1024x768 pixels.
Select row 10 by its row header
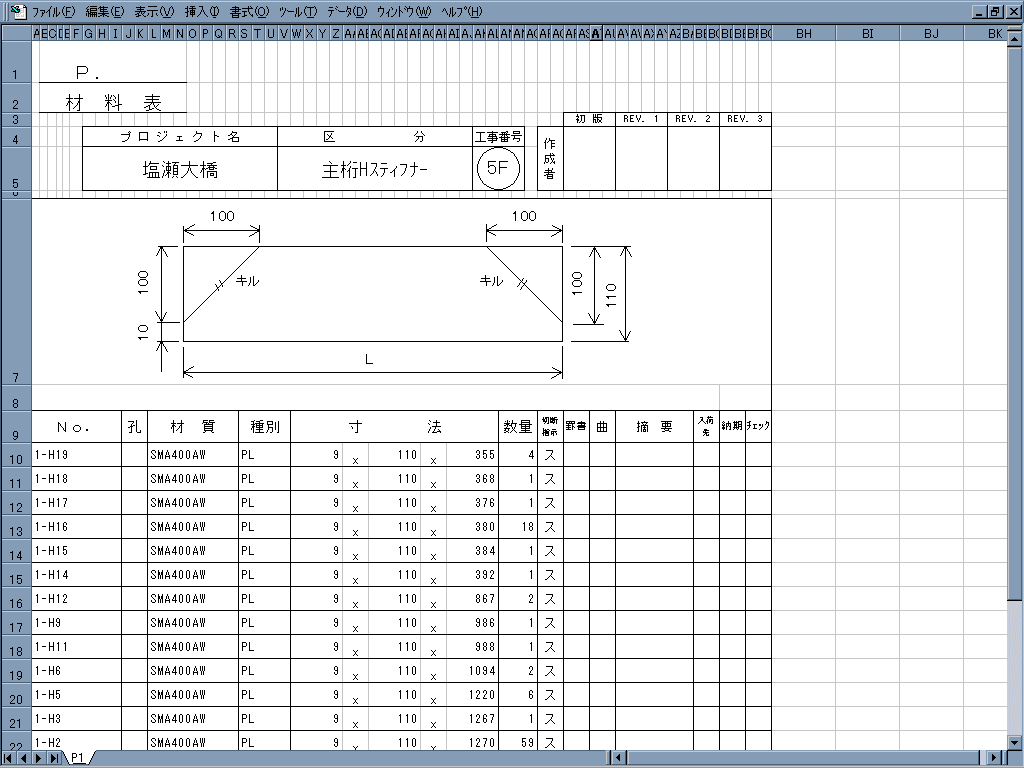pos(16,460)
